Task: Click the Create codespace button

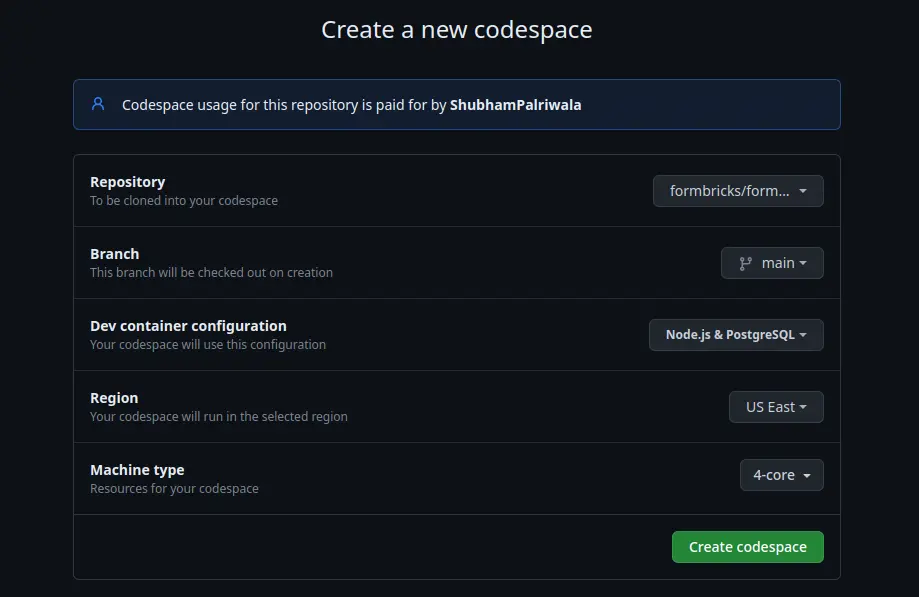Action: point(747,547)
